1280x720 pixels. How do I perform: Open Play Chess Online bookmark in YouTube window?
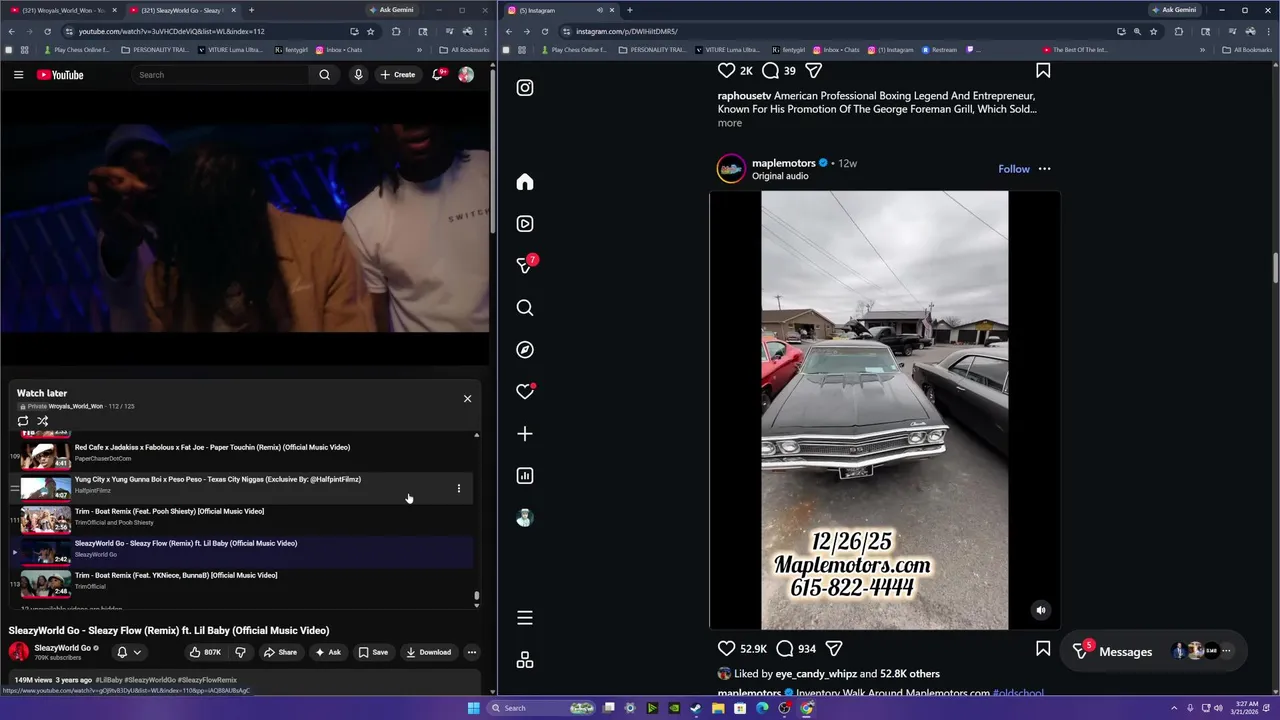coord(76,50)
